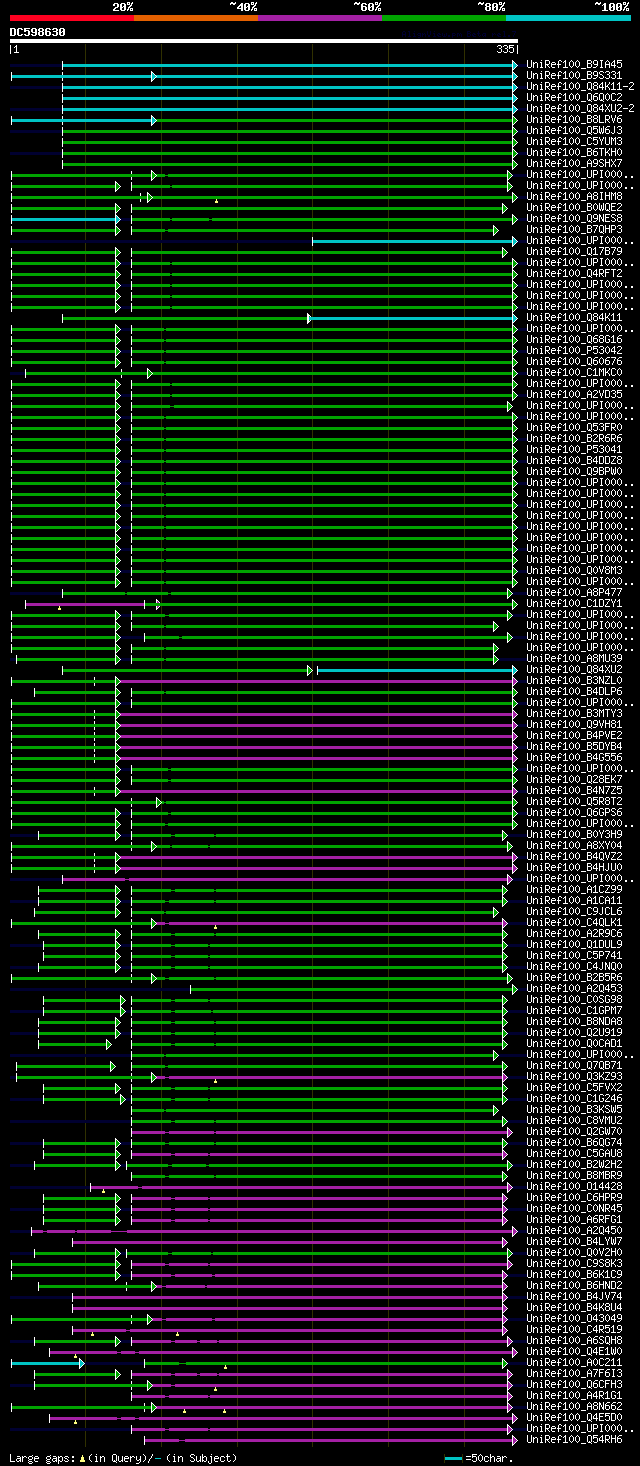Select the DC598630 query title
640x1466 pixels.
click(38, 32)
